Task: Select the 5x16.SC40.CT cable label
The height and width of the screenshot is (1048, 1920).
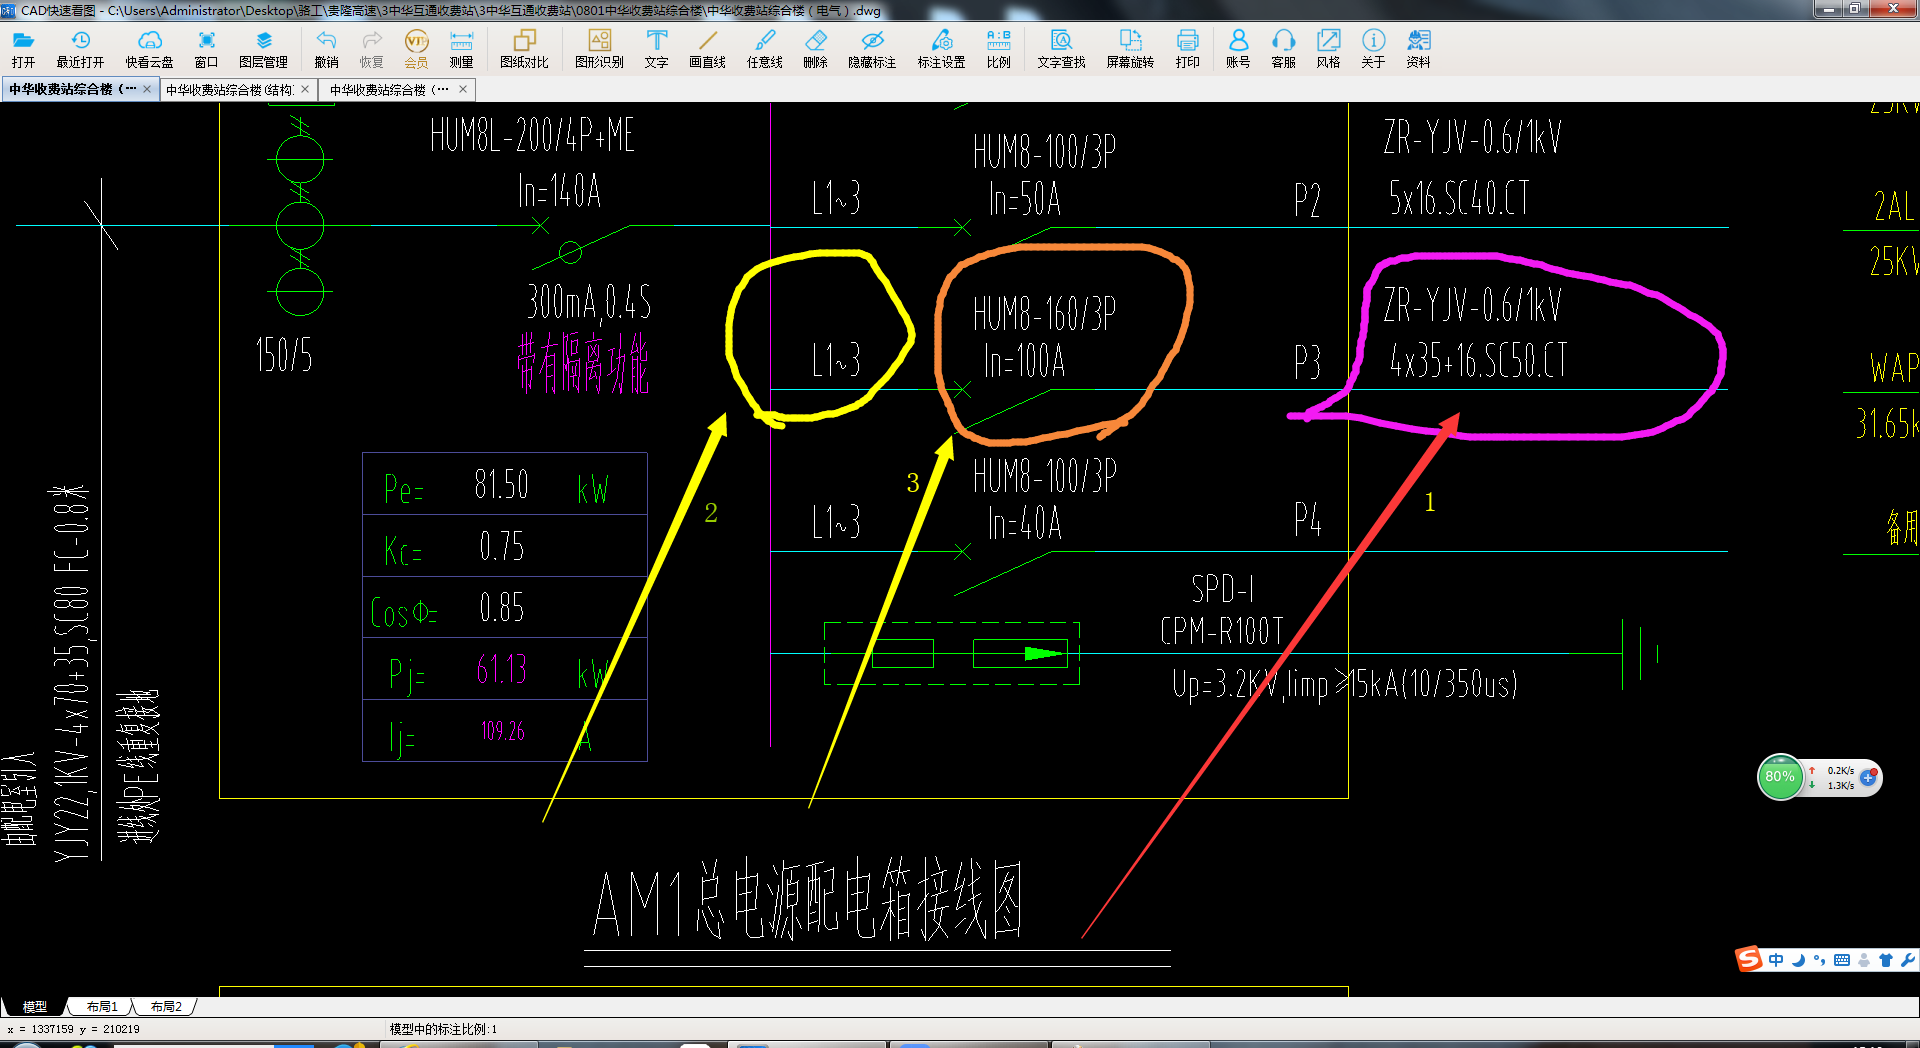Action: point(1459,198)
